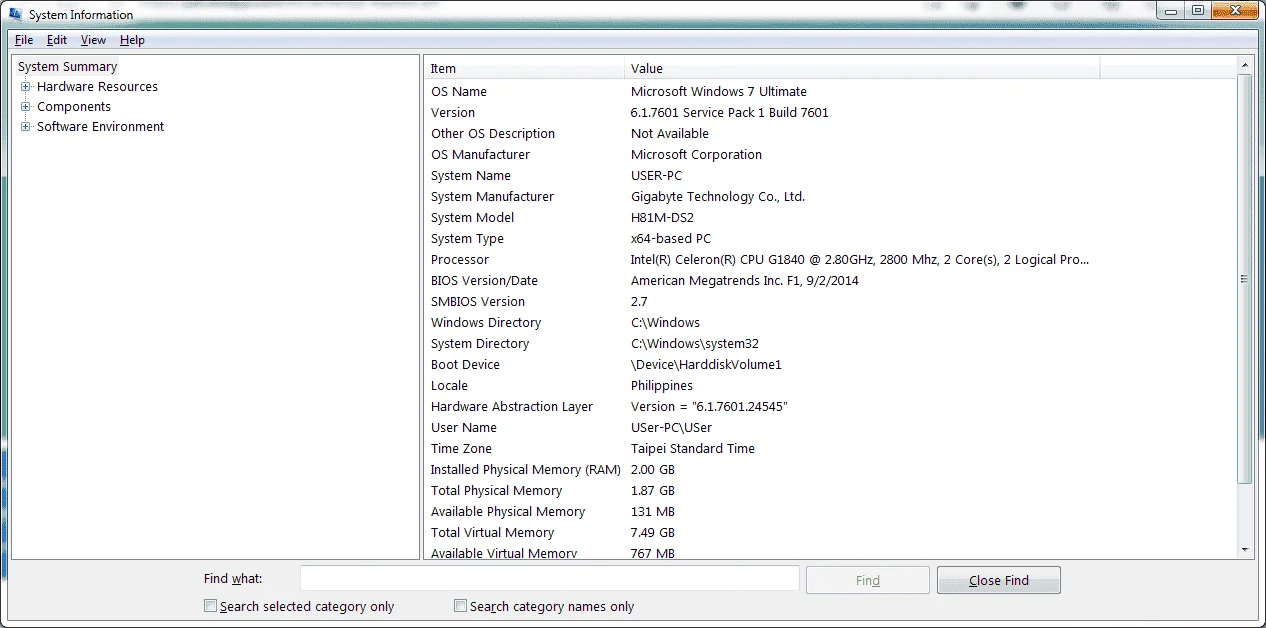Toggle Search category names only checkbox
The height and width of the screenshot is (628, 1266).
tap(460, 606)
